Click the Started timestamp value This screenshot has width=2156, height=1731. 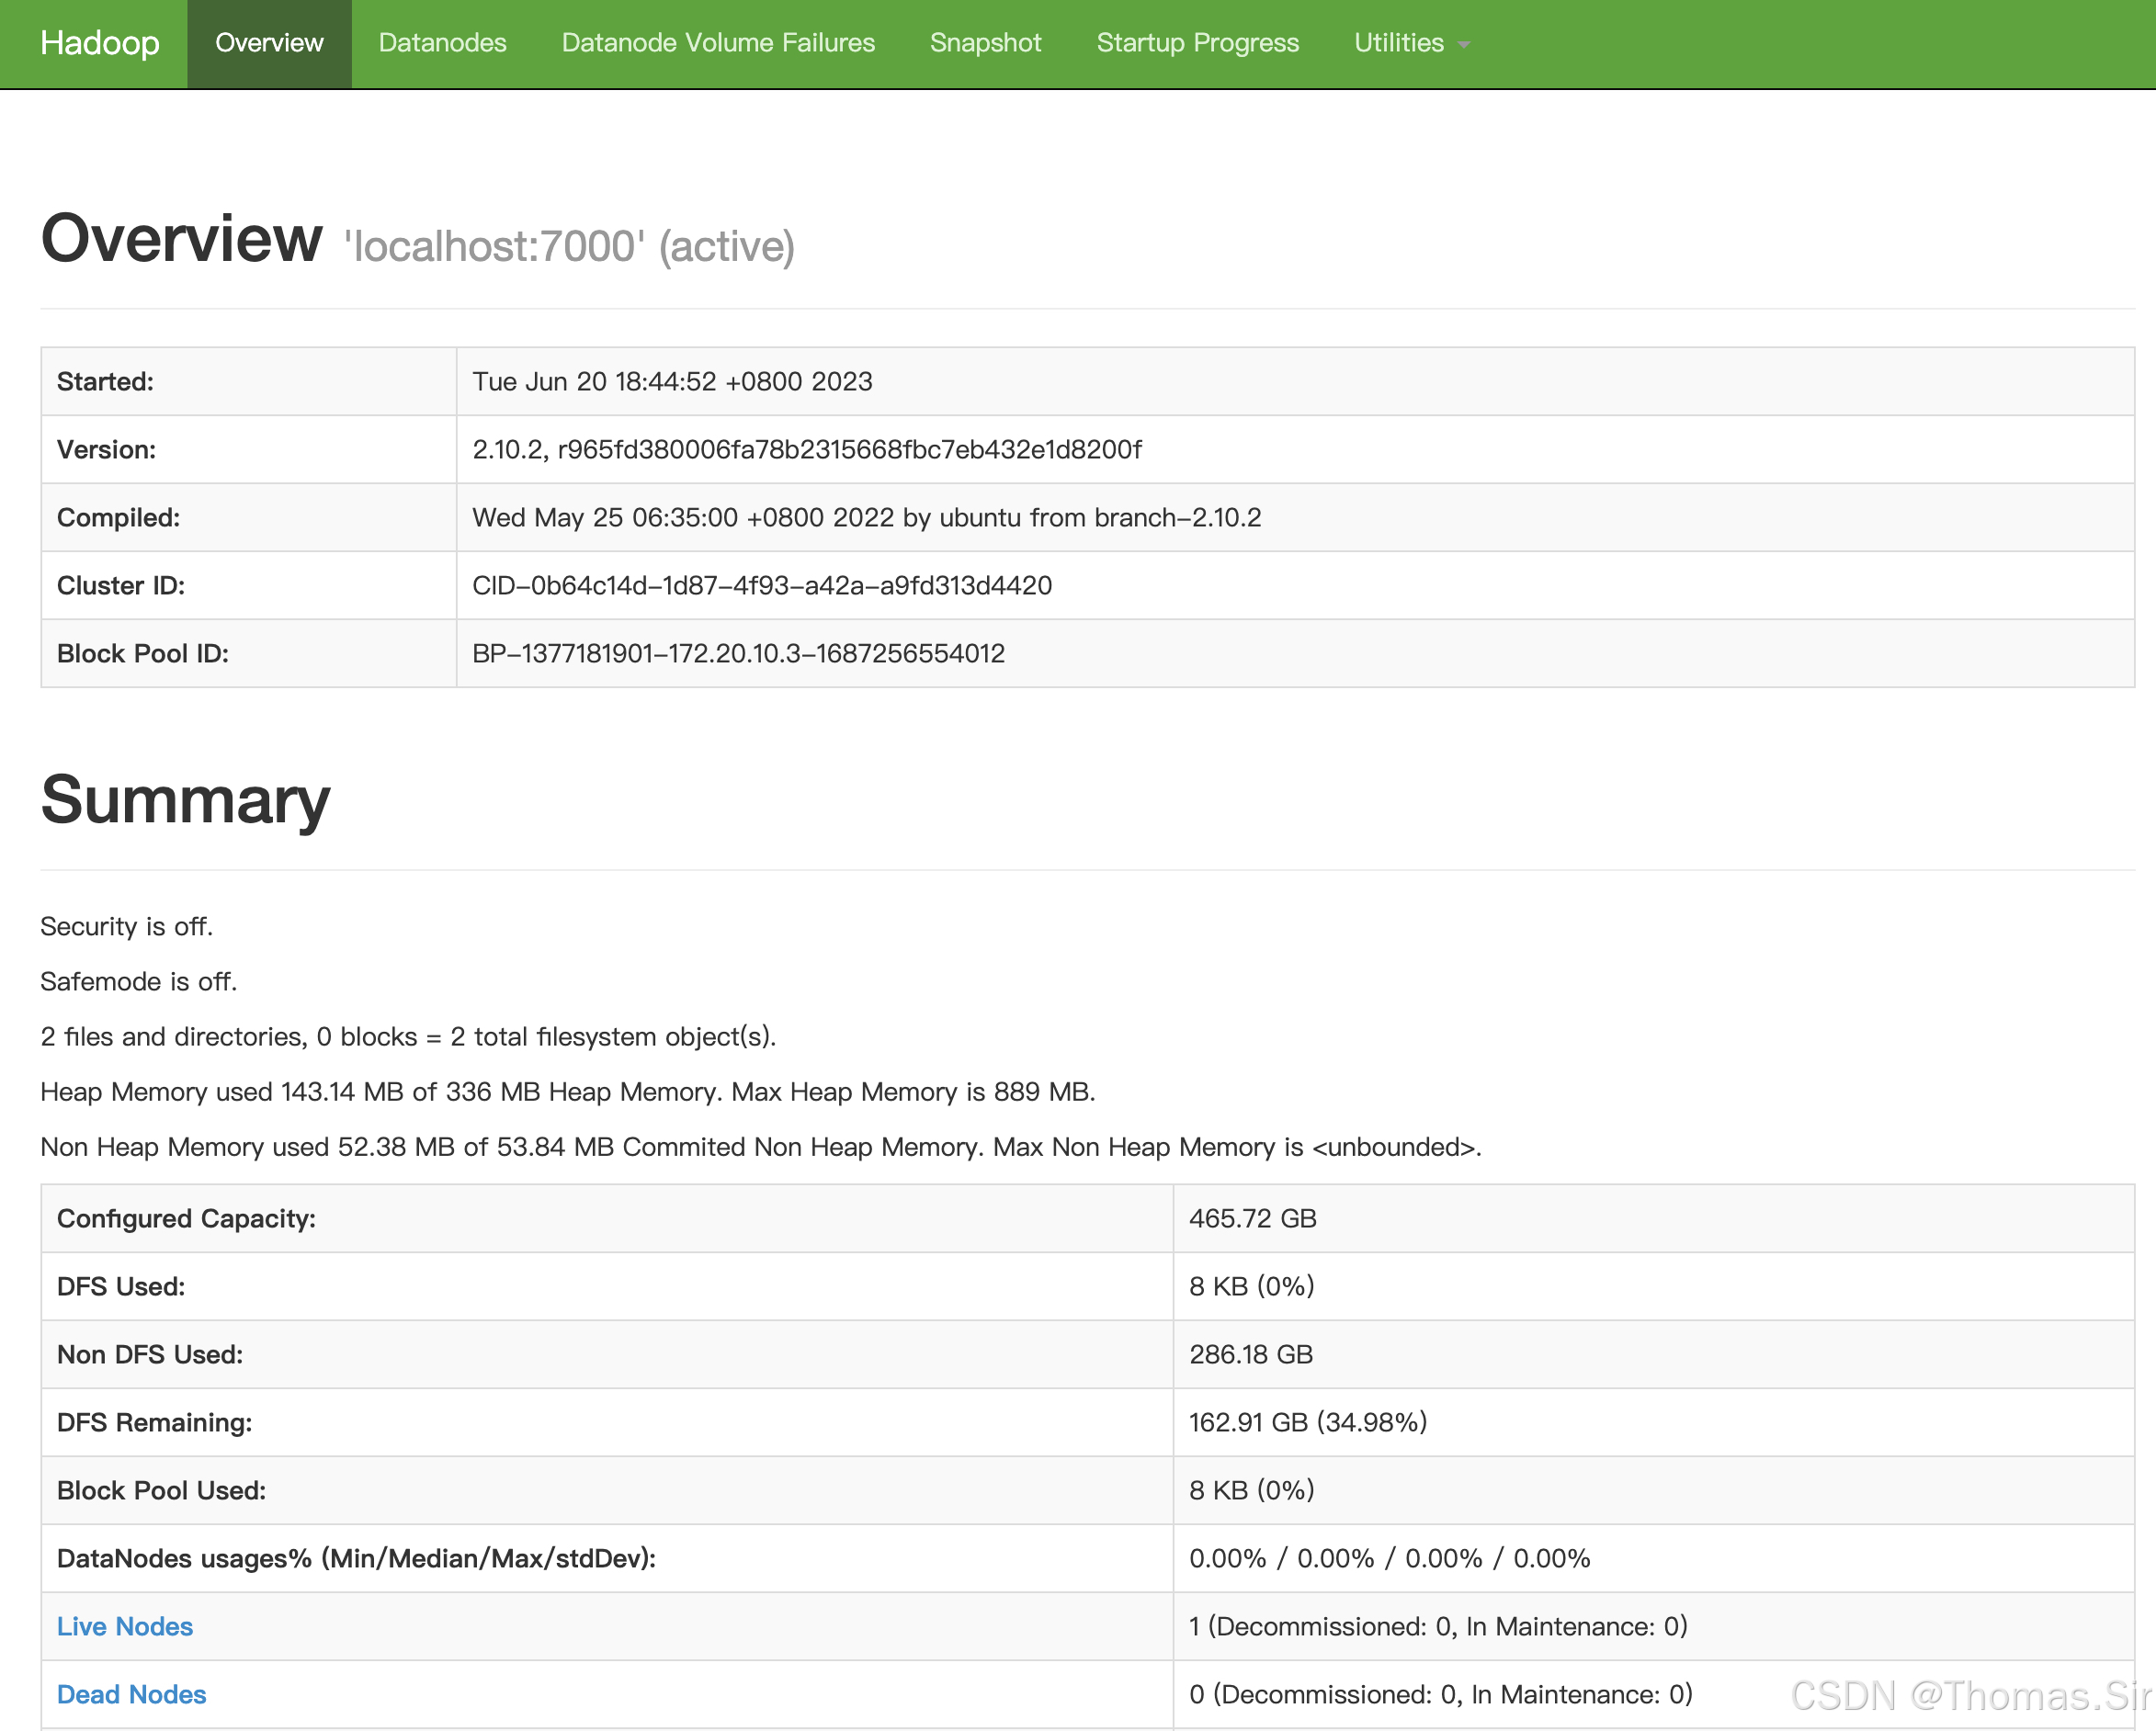click(672, 382)
